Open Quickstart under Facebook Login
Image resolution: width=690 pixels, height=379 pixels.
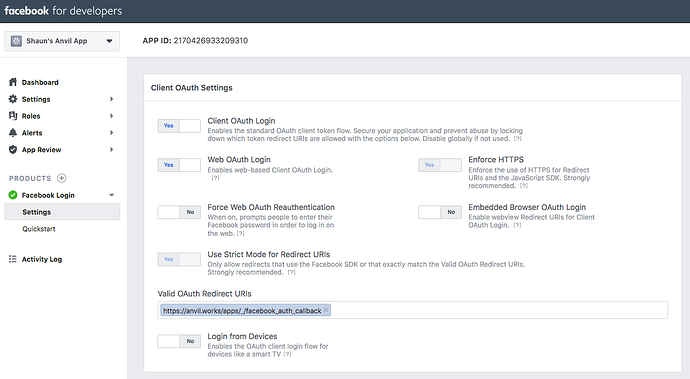pos(39,229)
